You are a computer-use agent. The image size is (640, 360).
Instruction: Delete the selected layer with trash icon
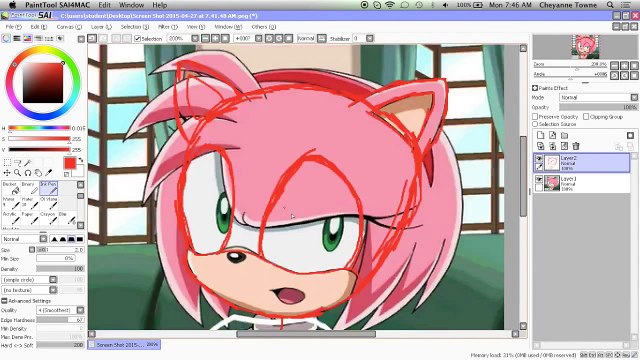[576, 146]
